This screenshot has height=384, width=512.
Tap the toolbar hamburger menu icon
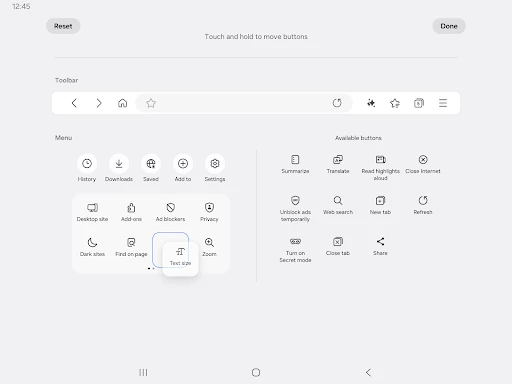click(x=443, y=103)
